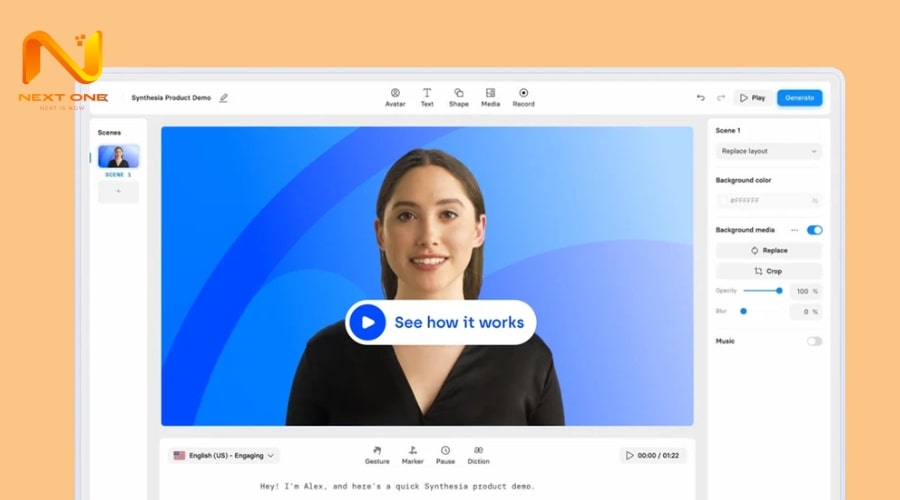900x500 pixels.
Task: Click the redo arrow icon
Action: (x=721, y=98)
